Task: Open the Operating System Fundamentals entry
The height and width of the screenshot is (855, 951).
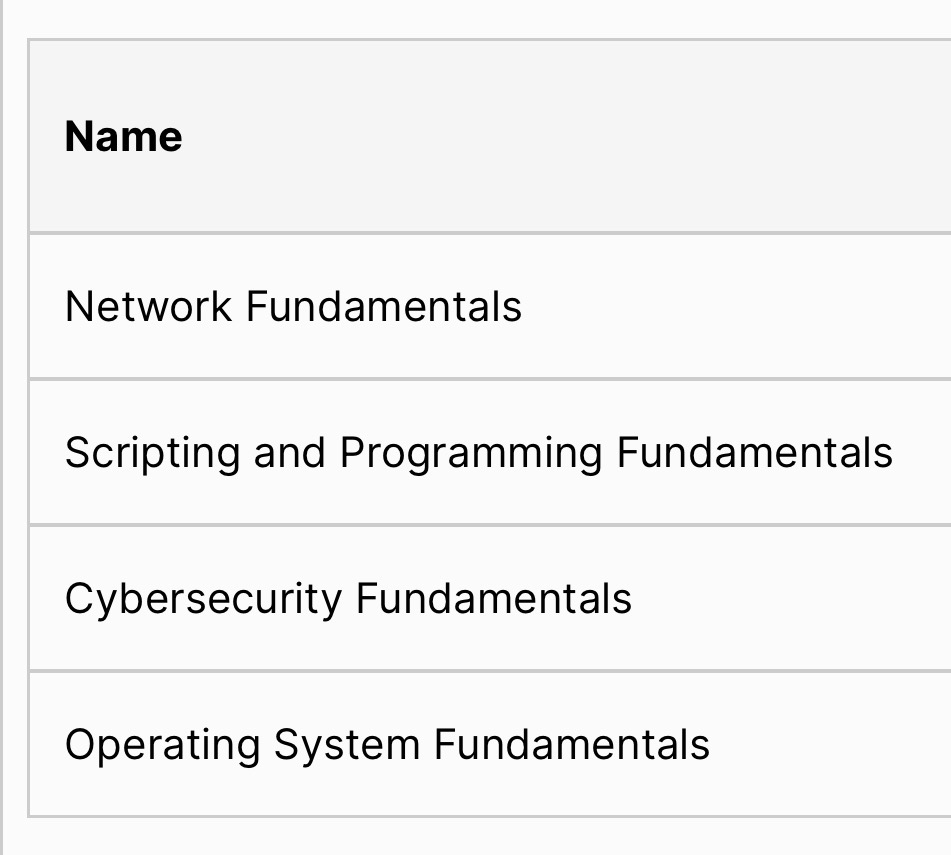Action: [387, 745]
